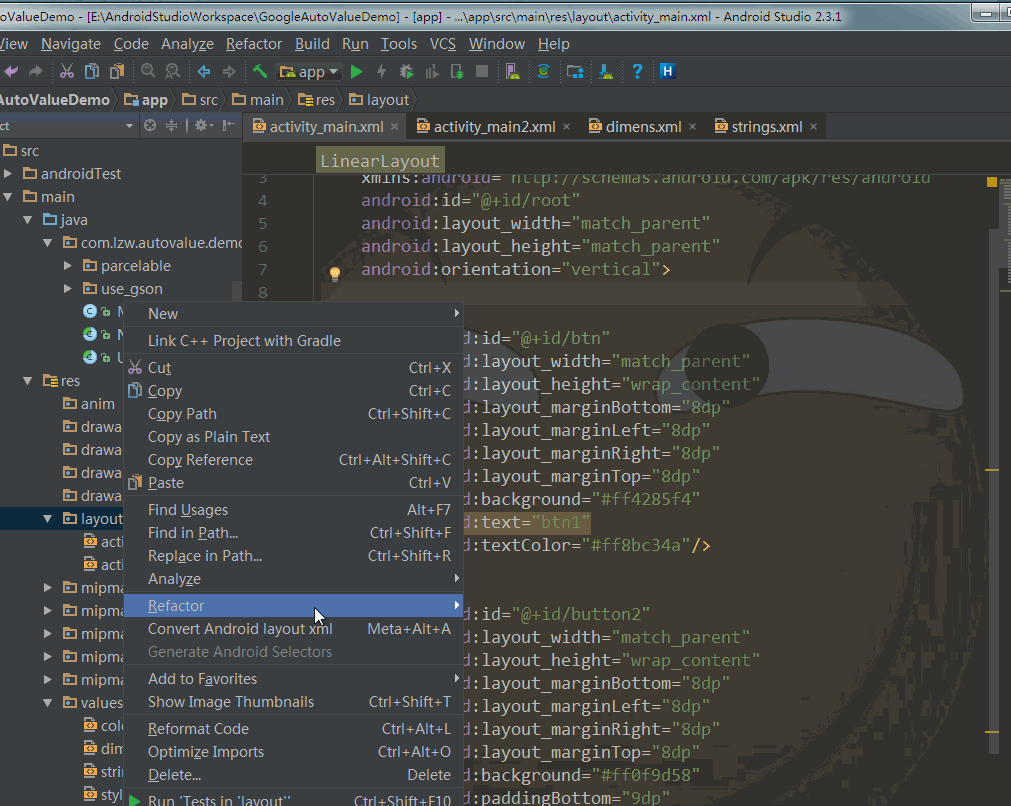Open the VCS menu in the menu bar
The height and width of the screenshot is (806, 1011).
pos(443,43)
